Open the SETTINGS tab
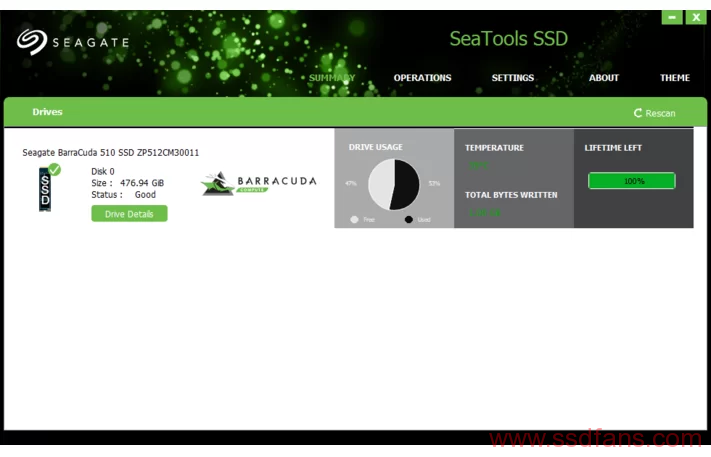 (512, 78)
